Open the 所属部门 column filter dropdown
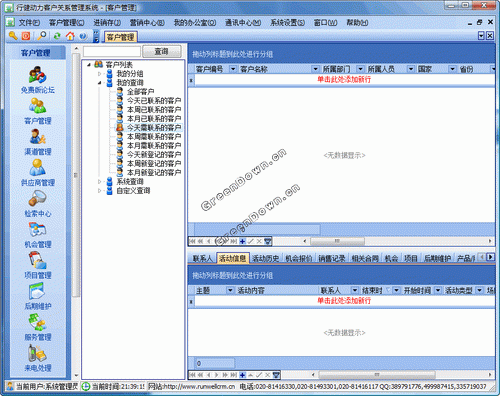 point(360,69)
